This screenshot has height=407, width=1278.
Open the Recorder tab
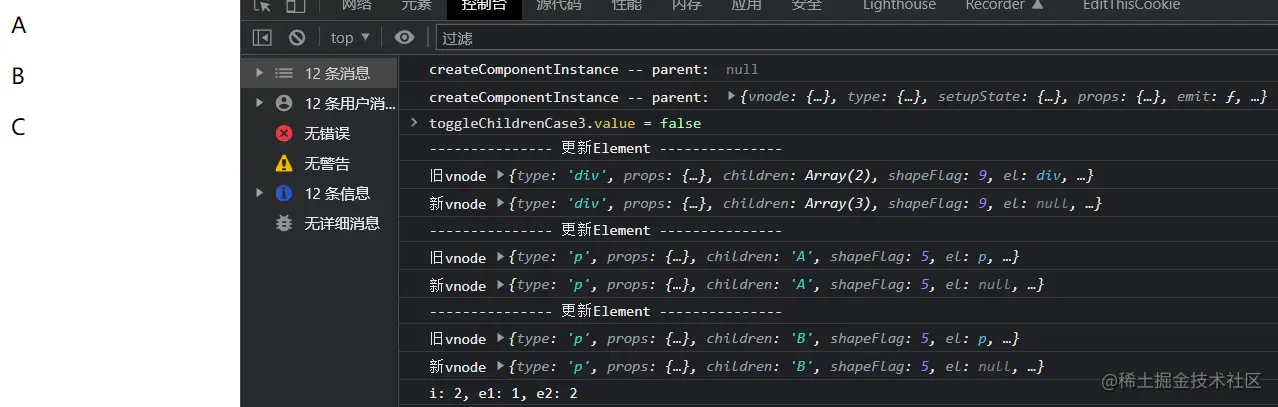pos(1004,5)
